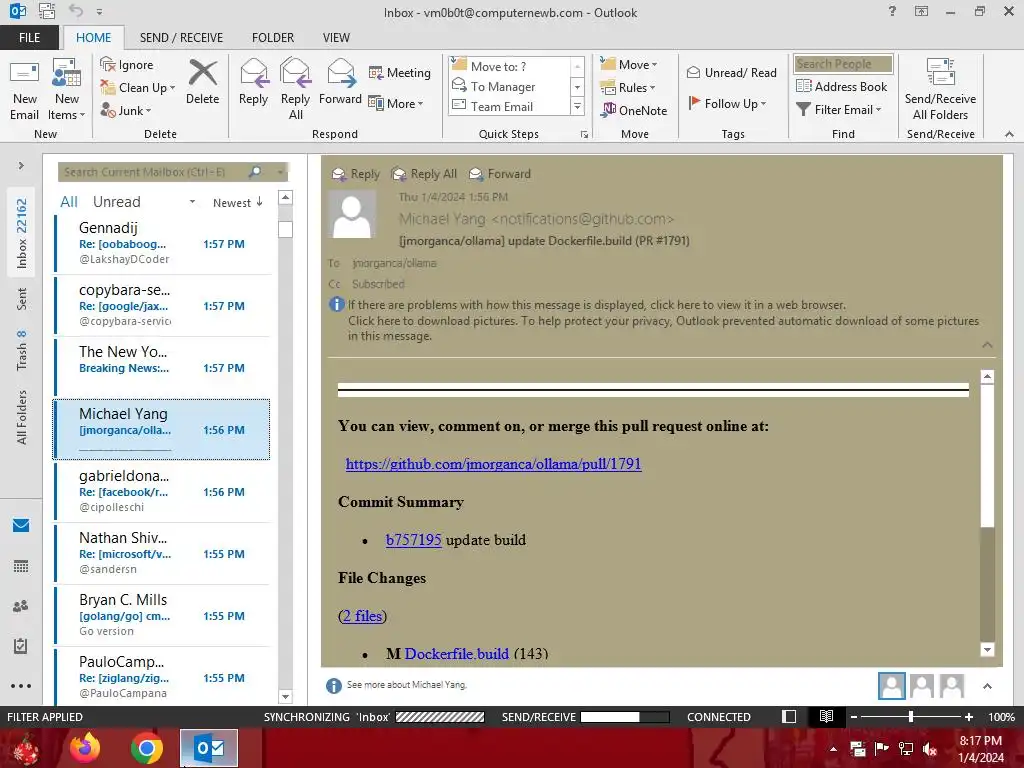Open the Quick Steps dialog launcher
1024x768 pixels.
(584, 135)
